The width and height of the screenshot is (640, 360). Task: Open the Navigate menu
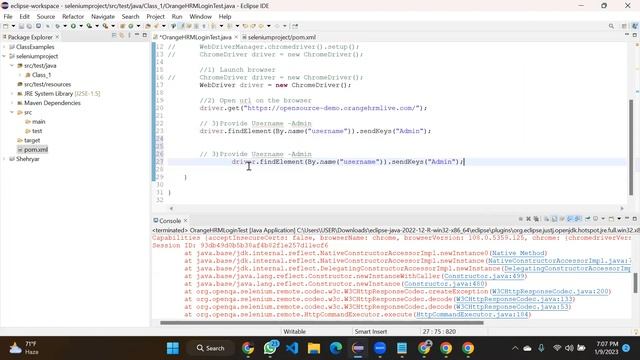coord(103,16)
